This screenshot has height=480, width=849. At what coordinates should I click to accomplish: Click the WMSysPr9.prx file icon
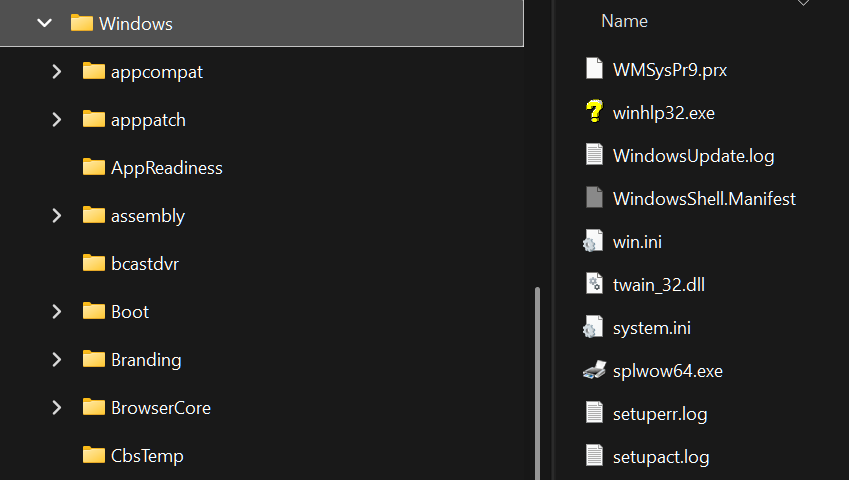pyautogui.click(x=594, y=68)
